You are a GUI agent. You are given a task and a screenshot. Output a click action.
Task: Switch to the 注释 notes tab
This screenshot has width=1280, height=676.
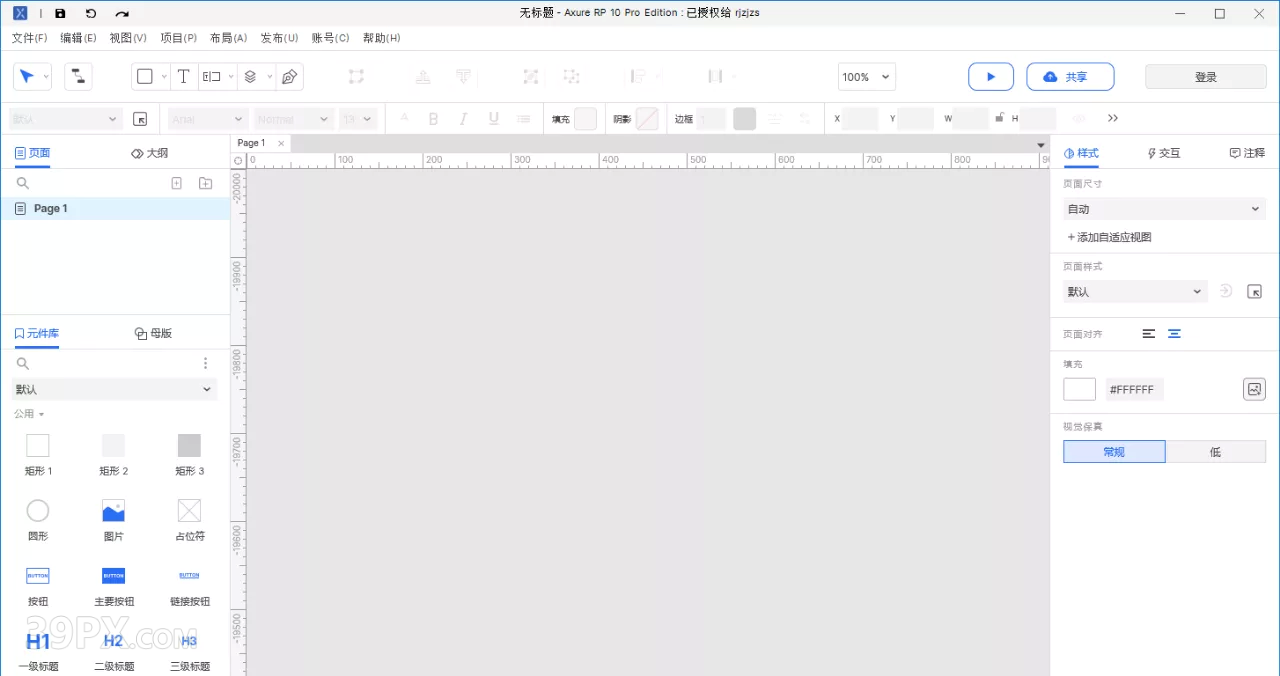pos(1247,153)
